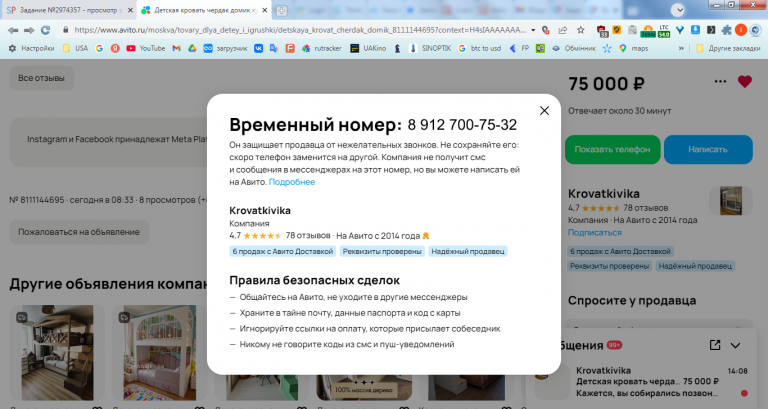The width and height of the screenshot is (768, 409).
Task: Open rutracker bookmark
Action: coord(322,48)
